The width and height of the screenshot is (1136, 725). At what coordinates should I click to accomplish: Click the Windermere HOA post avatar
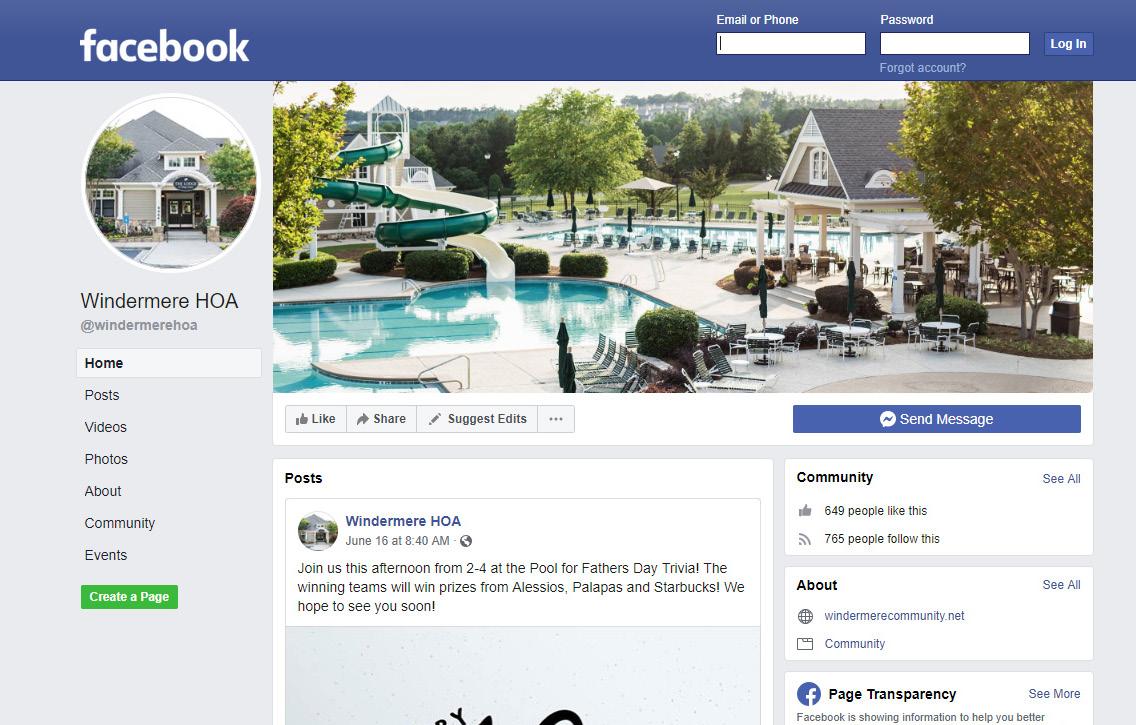317,531
